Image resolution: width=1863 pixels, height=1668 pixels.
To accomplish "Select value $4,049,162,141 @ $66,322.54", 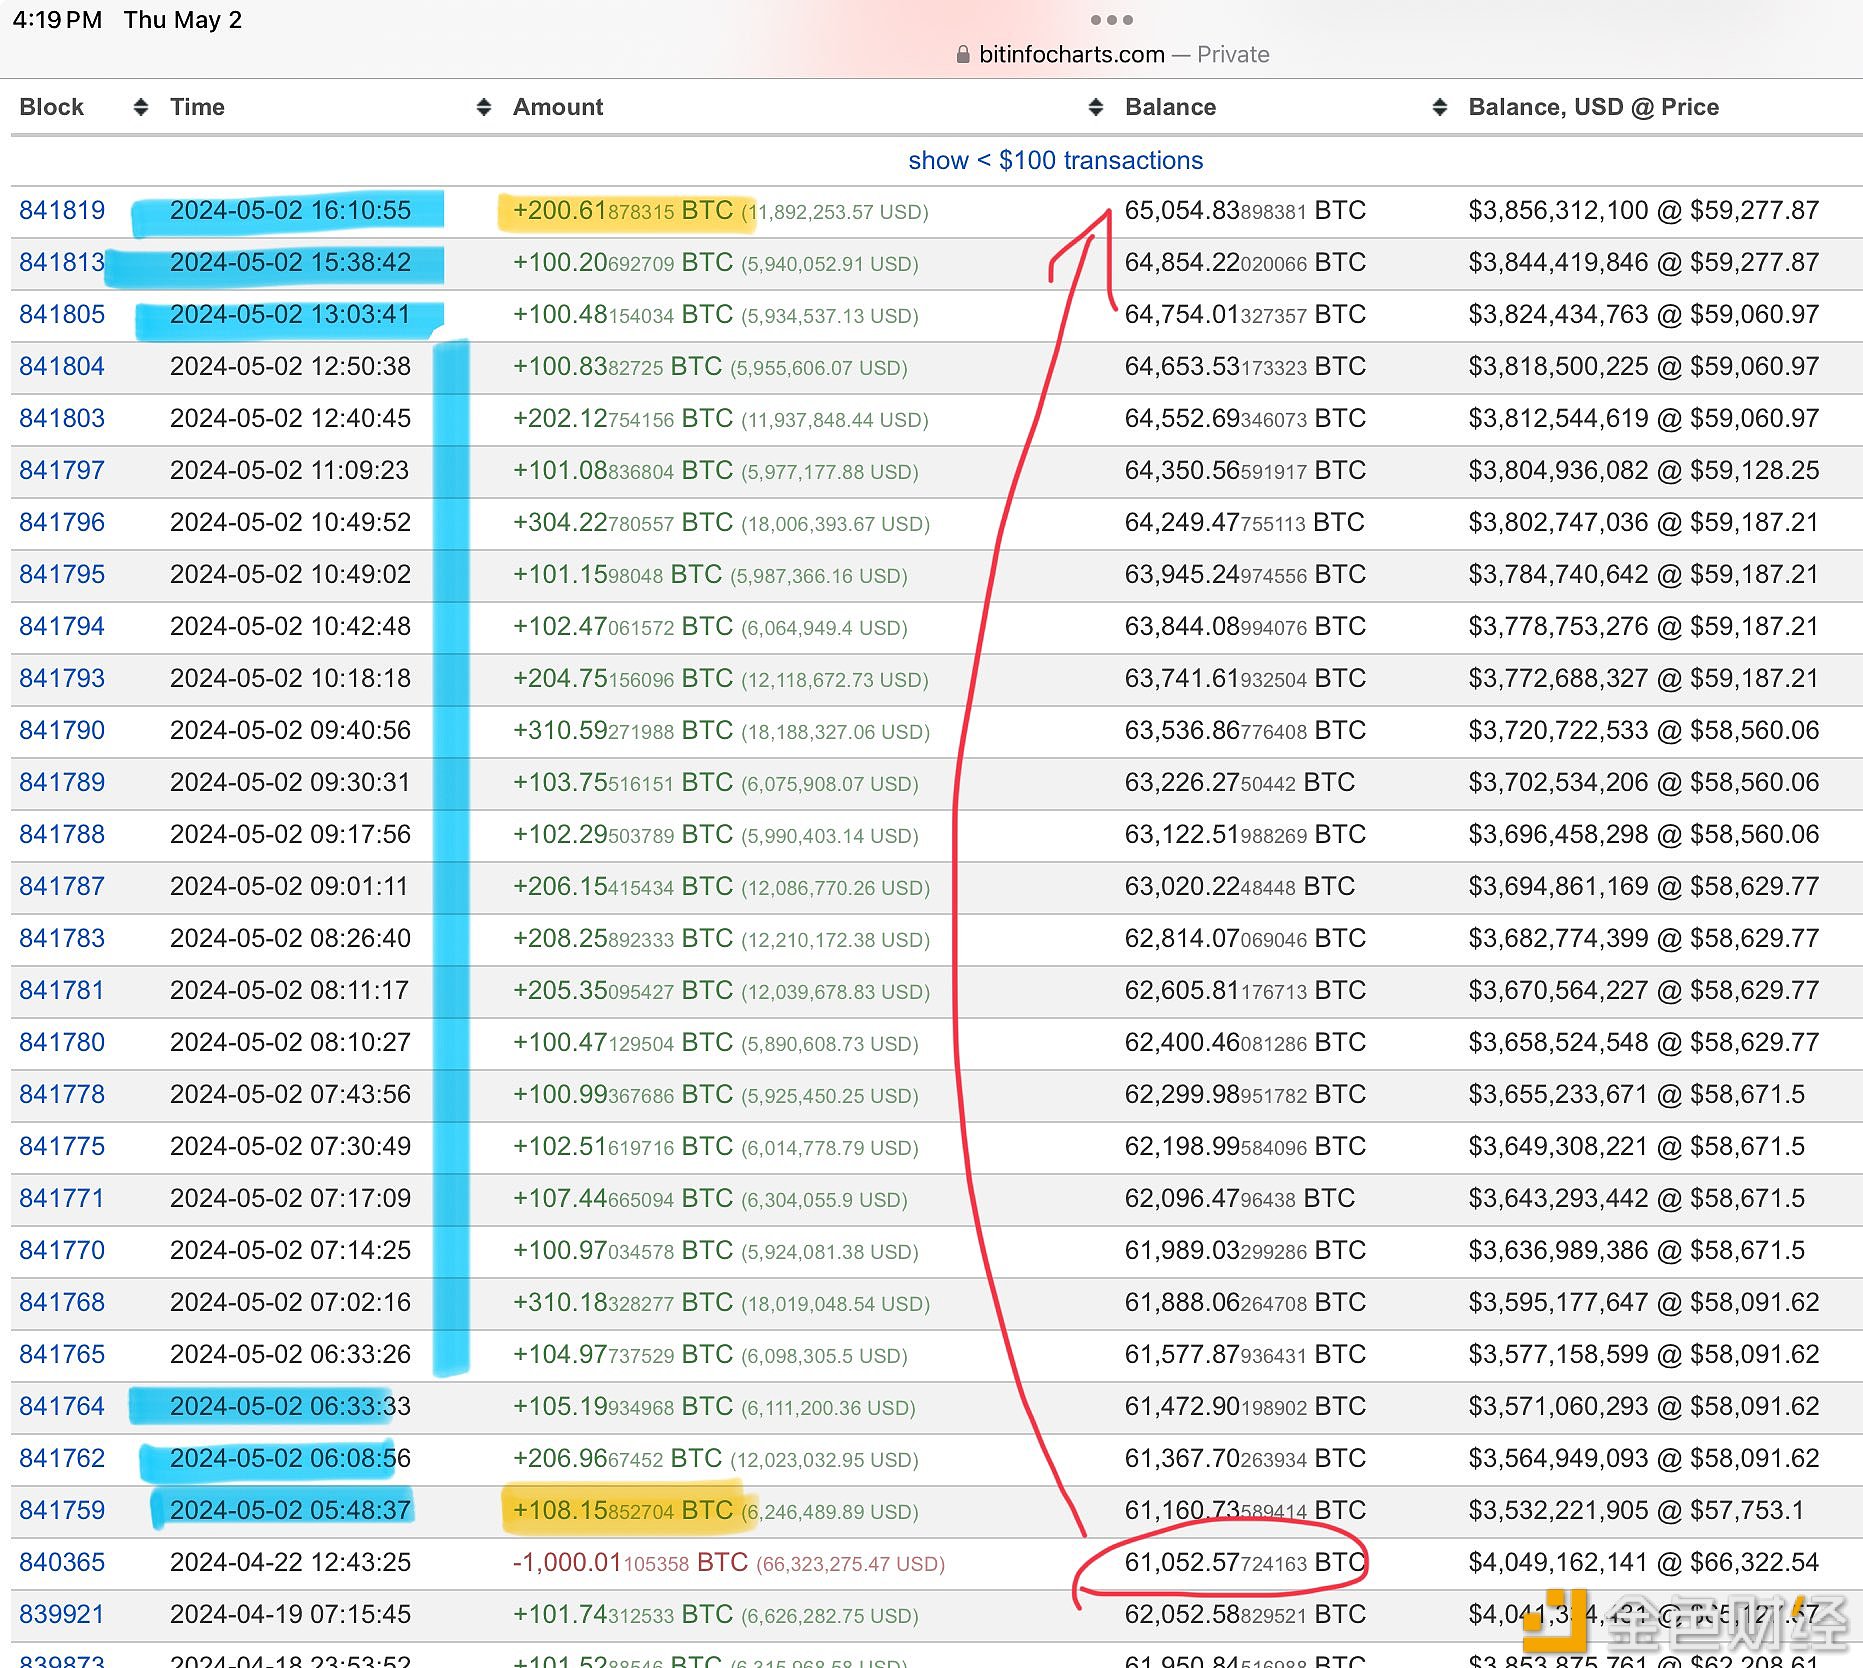I will click(1643, 1562).
